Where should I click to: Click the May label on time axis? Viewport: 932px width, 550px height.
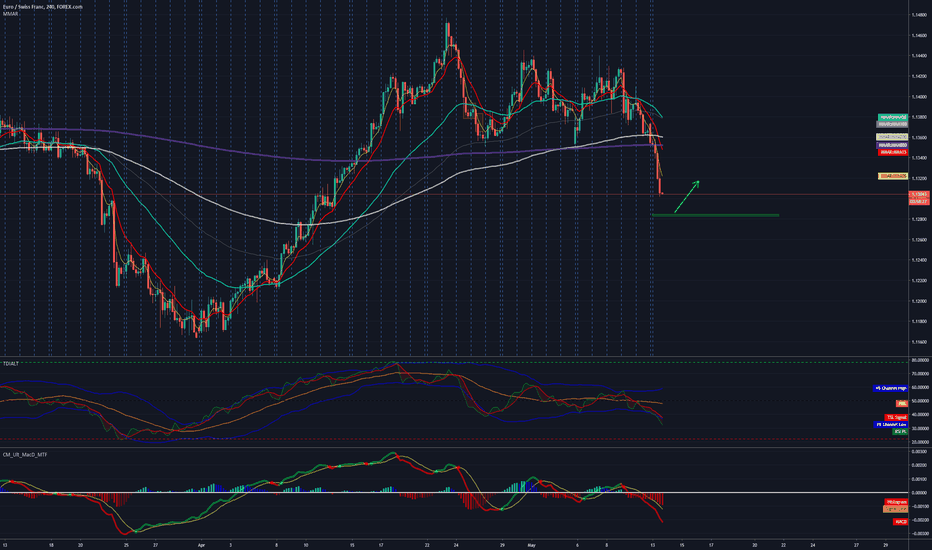click(x=531, y=545)
